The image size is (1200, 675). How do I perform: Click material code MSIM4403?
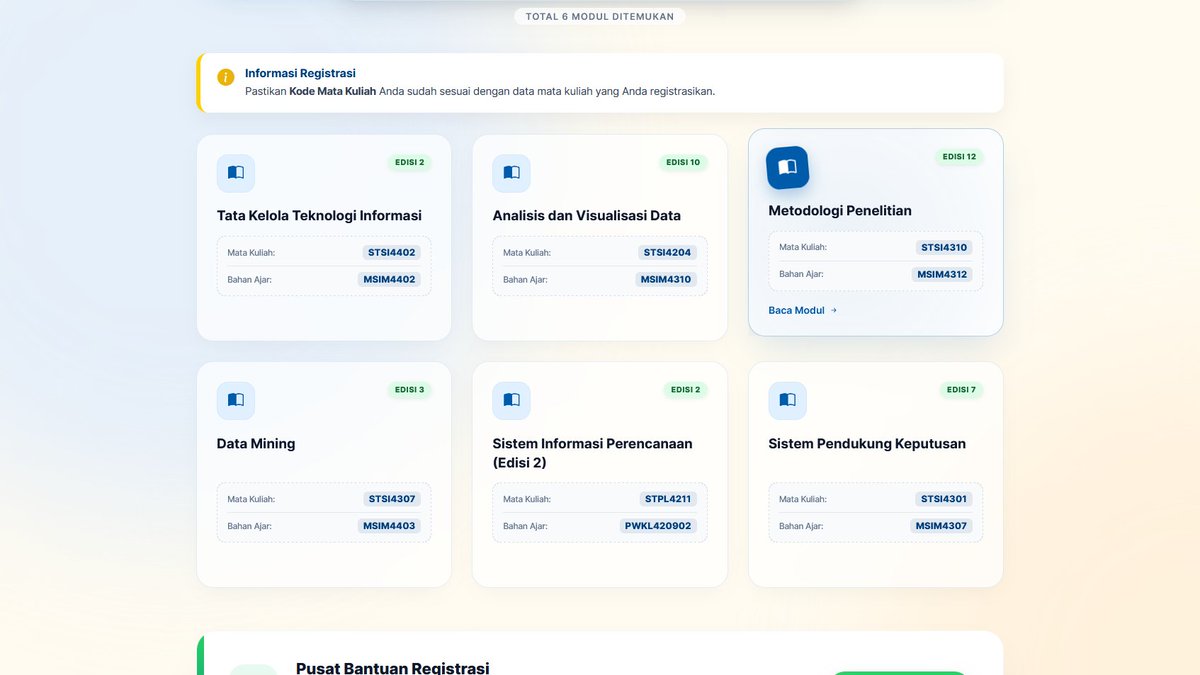[x=390, y=526]
